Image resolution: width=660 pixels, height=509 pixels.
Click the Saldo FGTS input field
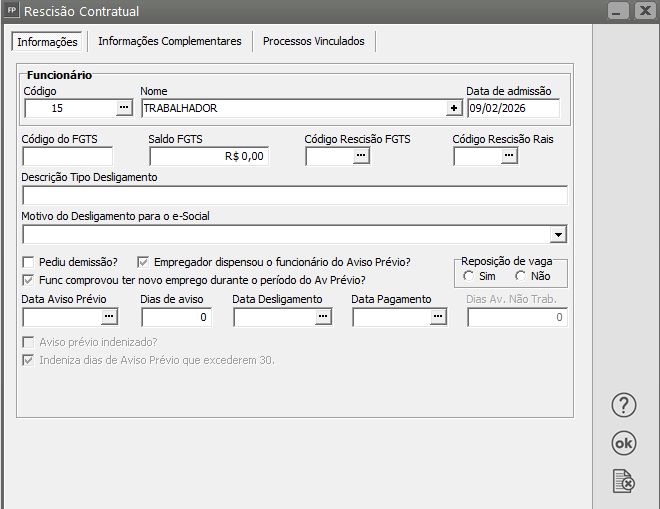[208, 156]
